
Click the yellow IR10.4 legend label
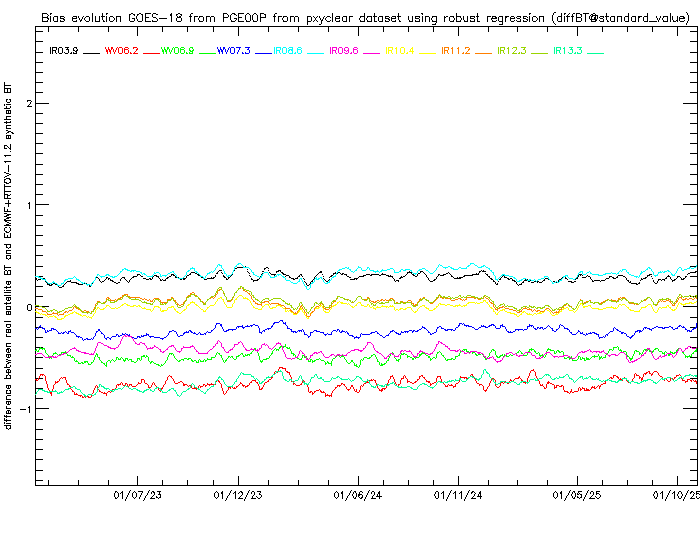[401, 50]
